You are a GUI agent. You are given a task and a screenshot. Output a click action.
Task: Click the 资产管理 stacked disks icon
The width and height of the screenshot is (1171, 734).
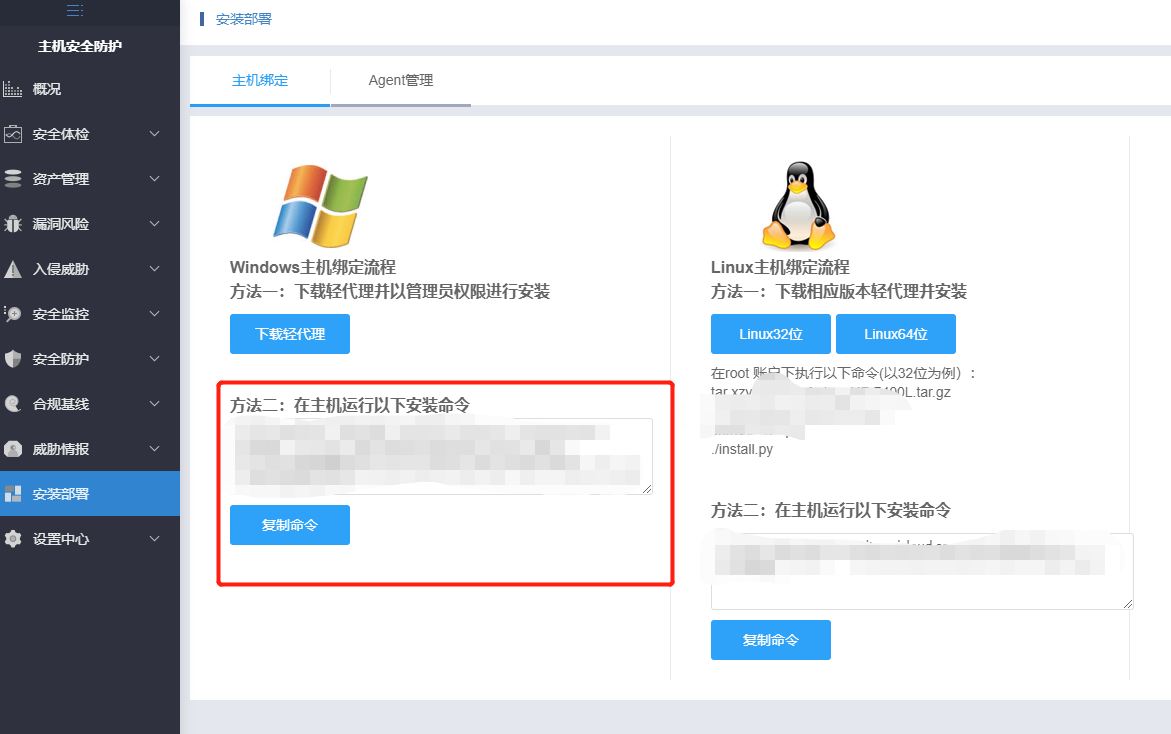[x=13, y=179]
